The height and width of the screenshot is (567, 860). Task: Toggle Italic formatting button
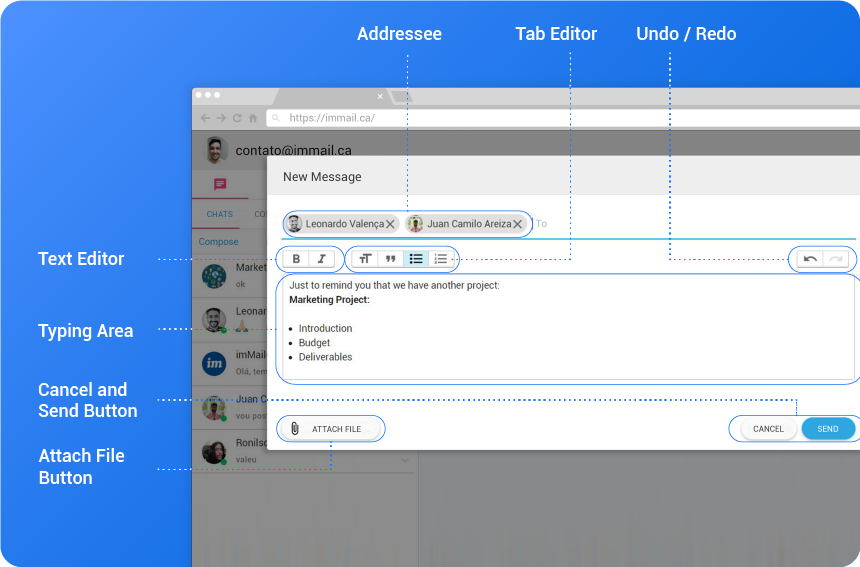tap(322, 259)
